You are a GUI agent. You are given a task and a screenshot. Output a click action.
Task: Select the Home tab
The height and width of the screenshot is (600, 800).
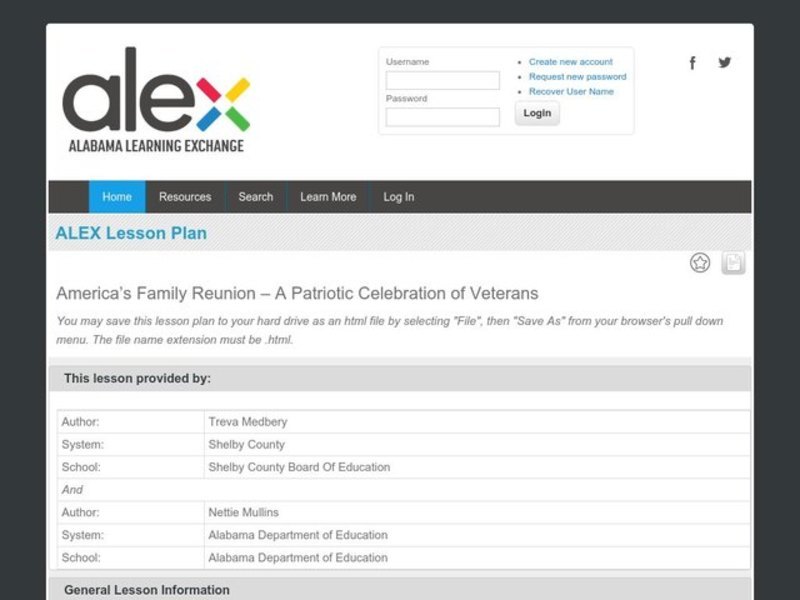(x=117, y=197)
